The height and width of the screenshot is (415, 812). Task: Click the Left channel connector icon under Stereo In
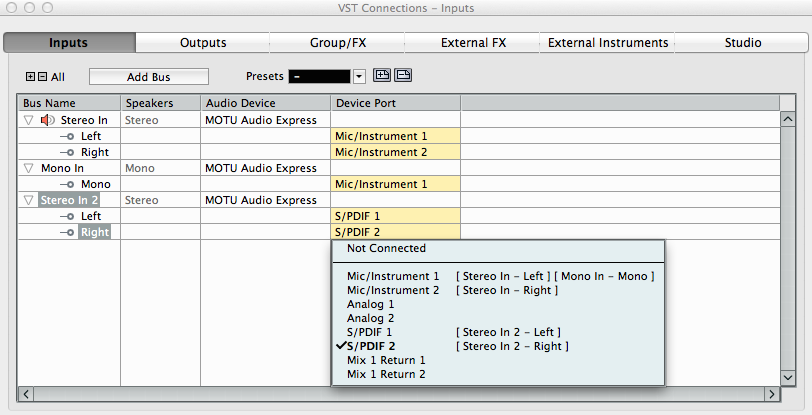(x=68, y=136)
